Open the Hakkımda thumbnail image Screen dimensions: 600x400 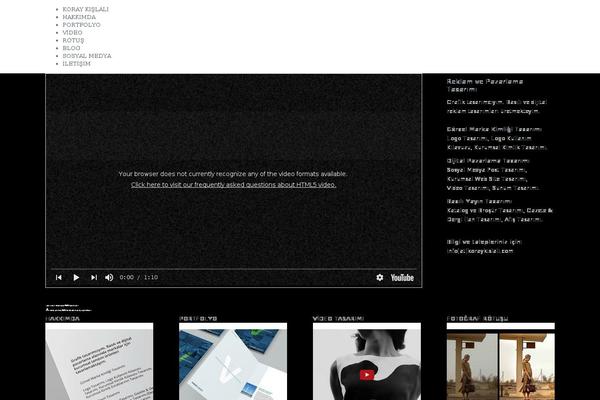pyautogui.click(x=99, y=361)
